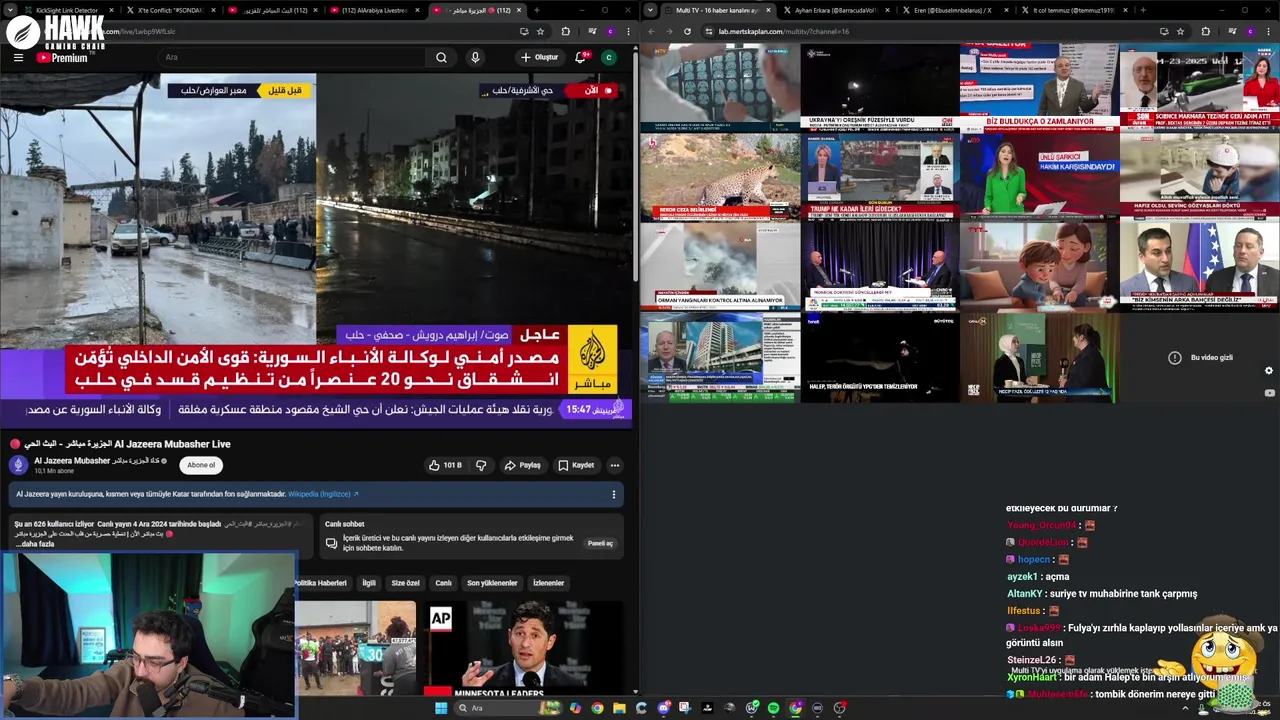Image resolution: width=1280 pixels, height=720 pixels.
Task: Expand tab search dropdown in YouTube window
Action: pos(11,10)
